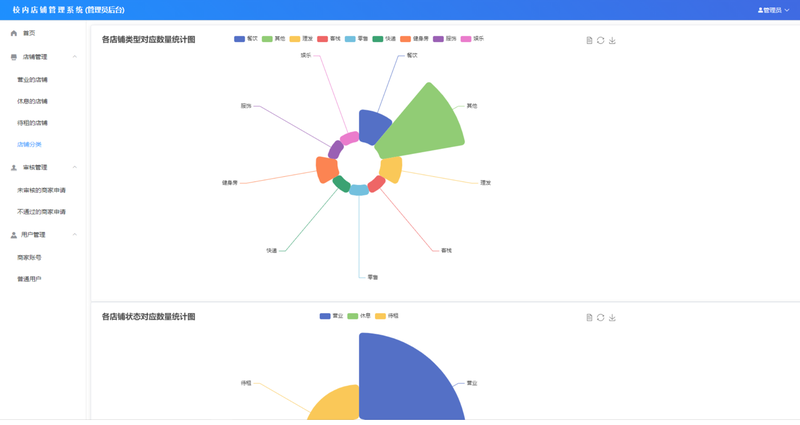Screen dimensions: 800x425
Task: Collapse the 店铺管理 menu chevron
Action: tap(75, 57)
